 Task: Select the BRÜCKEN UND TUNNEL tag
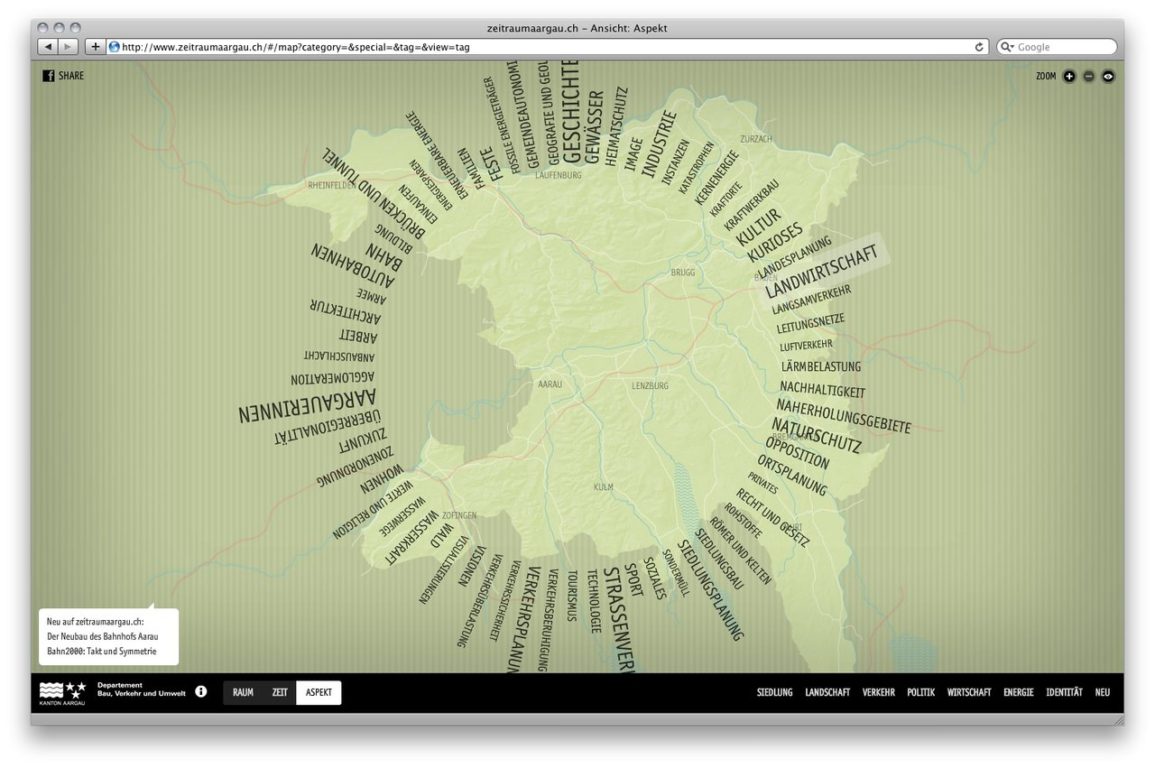pos(373,193)
